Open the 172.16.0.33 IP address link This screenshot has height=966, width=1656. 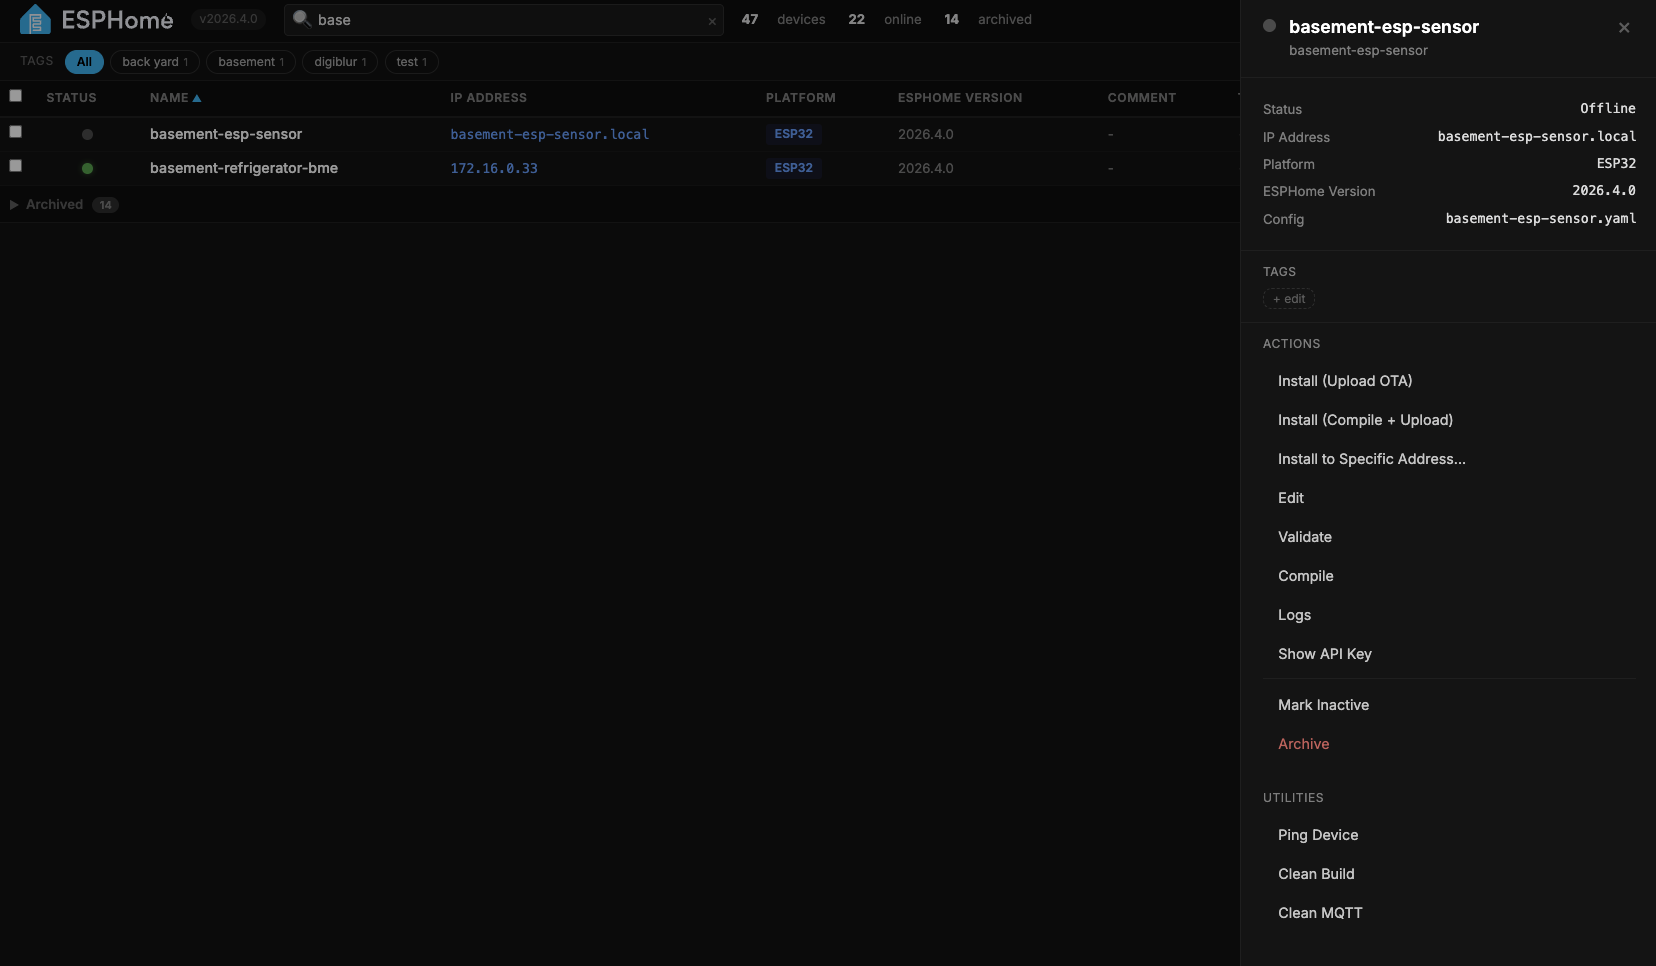coord(494,169)
